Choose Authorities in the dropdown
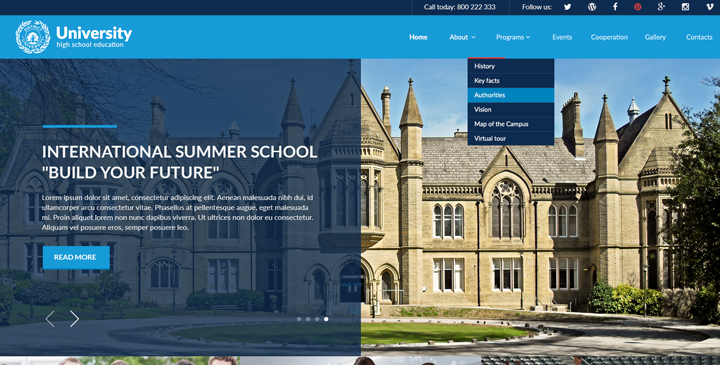Screen dimensions: 720x365 pos(511,95)
